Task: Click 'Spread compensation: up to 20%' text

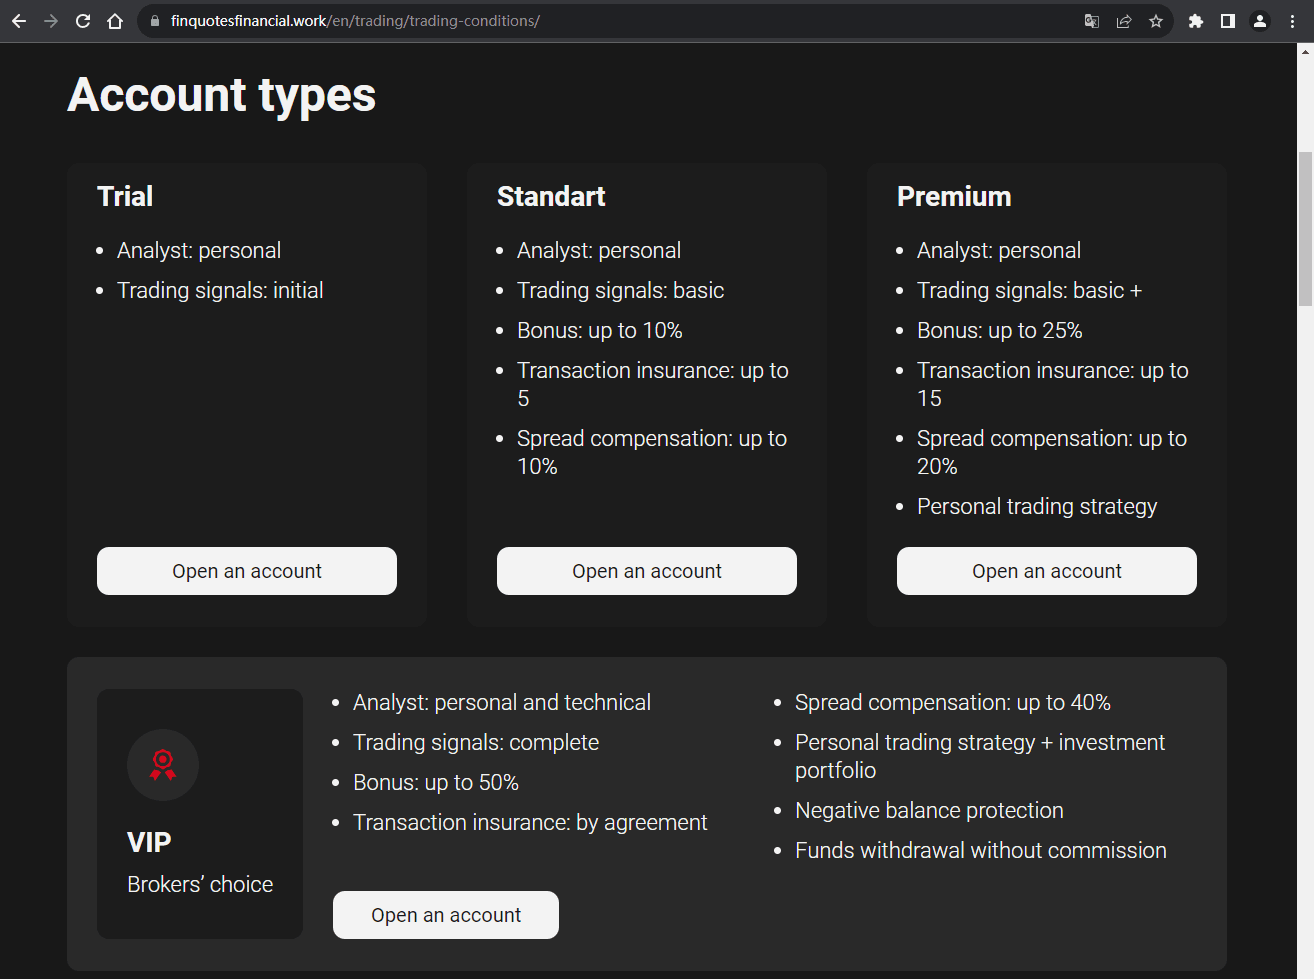Action: point(1052,452)
